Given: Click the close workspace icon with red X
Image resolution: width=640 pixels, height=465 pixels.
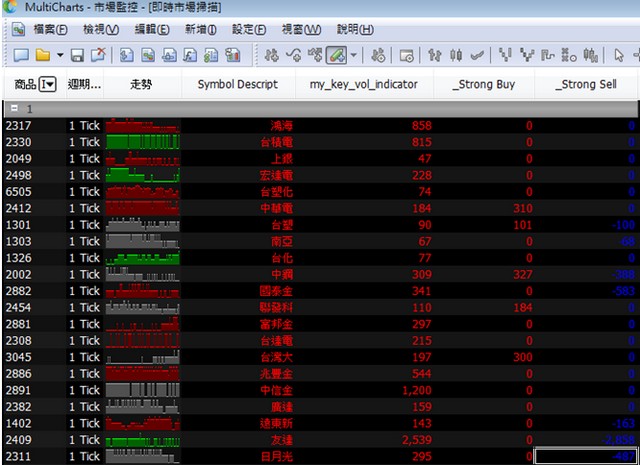Looking at the screenshot, I should [x=98, y=55].
